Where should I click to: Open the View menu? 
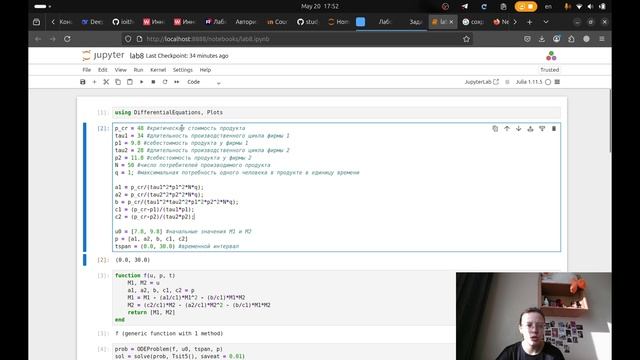coord(120,70)
